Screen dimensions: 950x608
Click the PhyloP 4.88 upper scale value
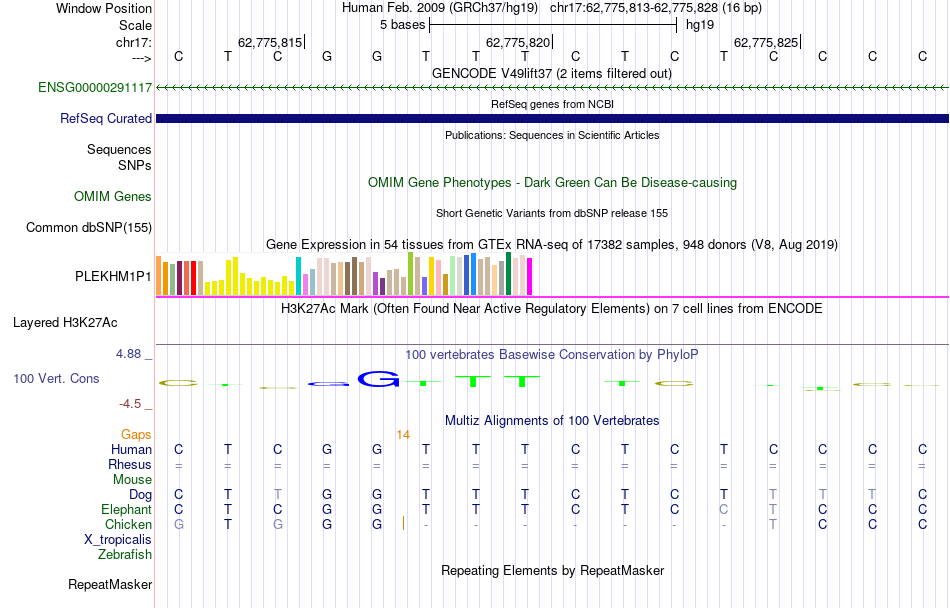[x=129, y=354]
